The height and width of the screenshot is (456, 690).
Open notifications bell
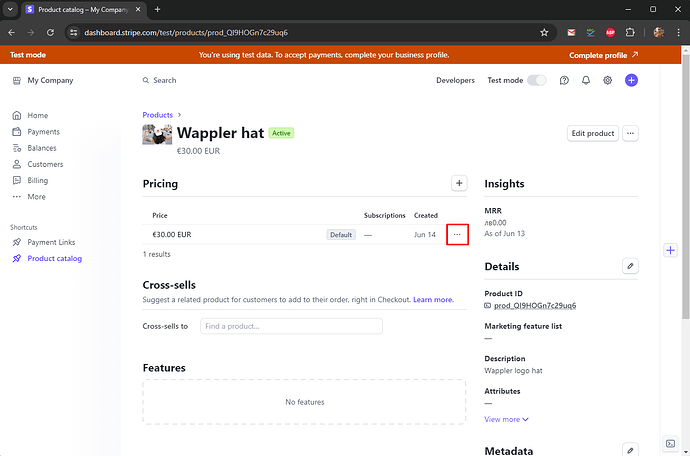click(x=586, y=81)
